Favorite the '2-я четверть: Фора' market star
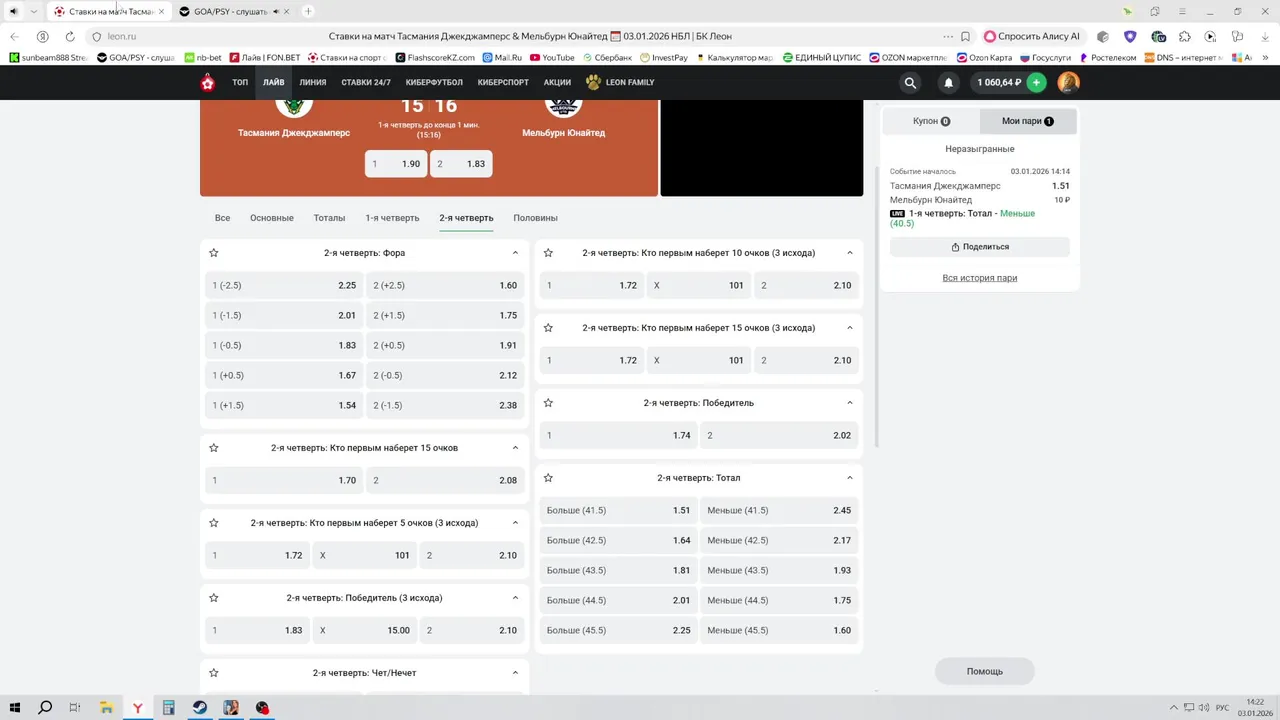1280x720 pixels. (214, 253)
